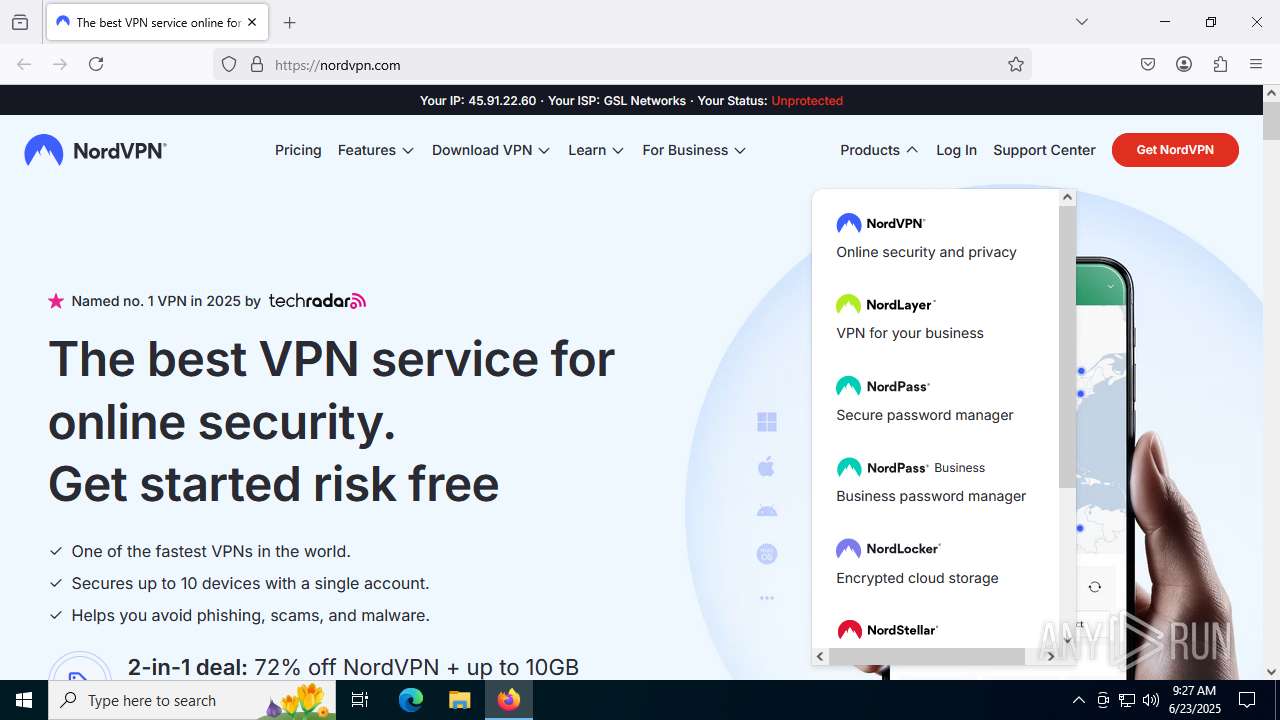Click the page vertical scrollbar thumb
1280x720 pixels.
tap(1271, 121)
